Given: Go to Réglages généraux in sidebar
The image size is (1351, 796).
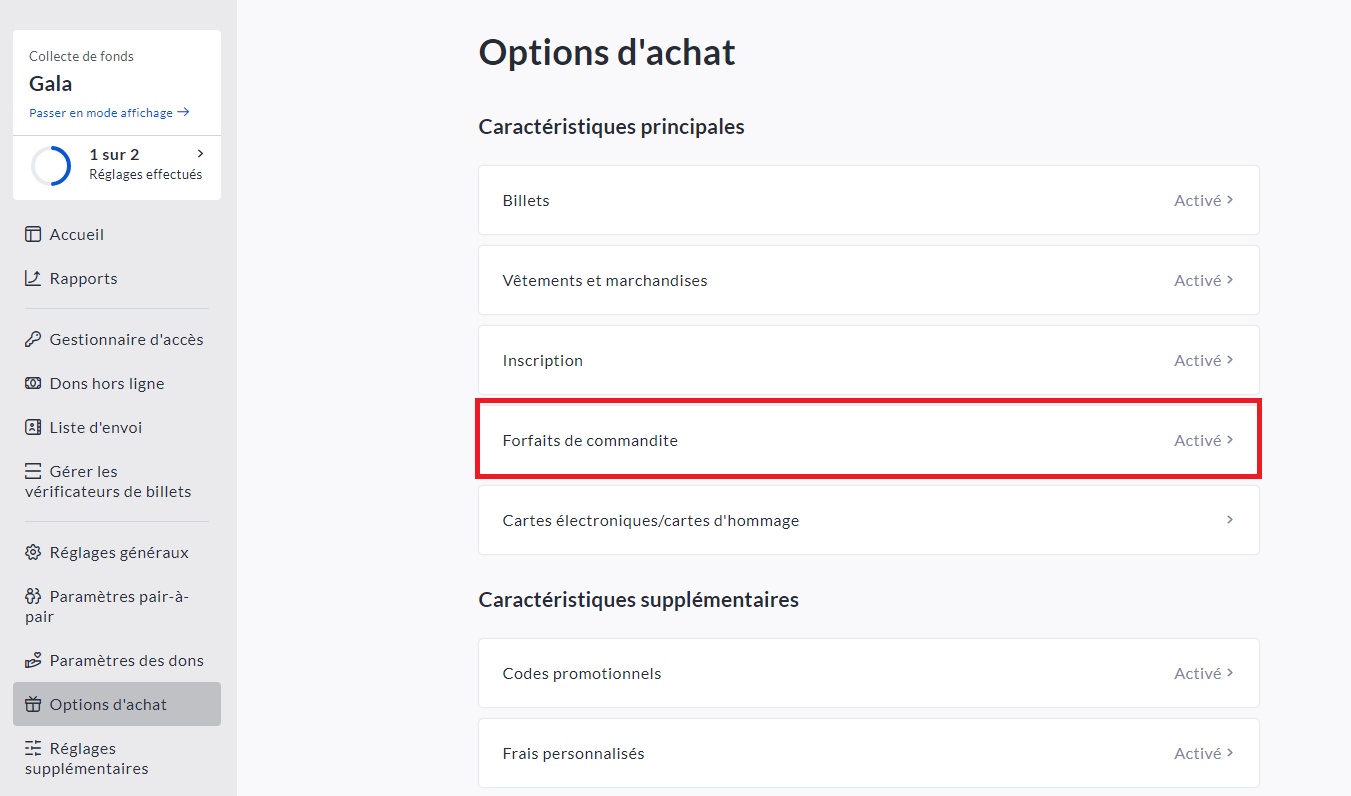Looking at the screenshot, I should click(x=119, y=553).
